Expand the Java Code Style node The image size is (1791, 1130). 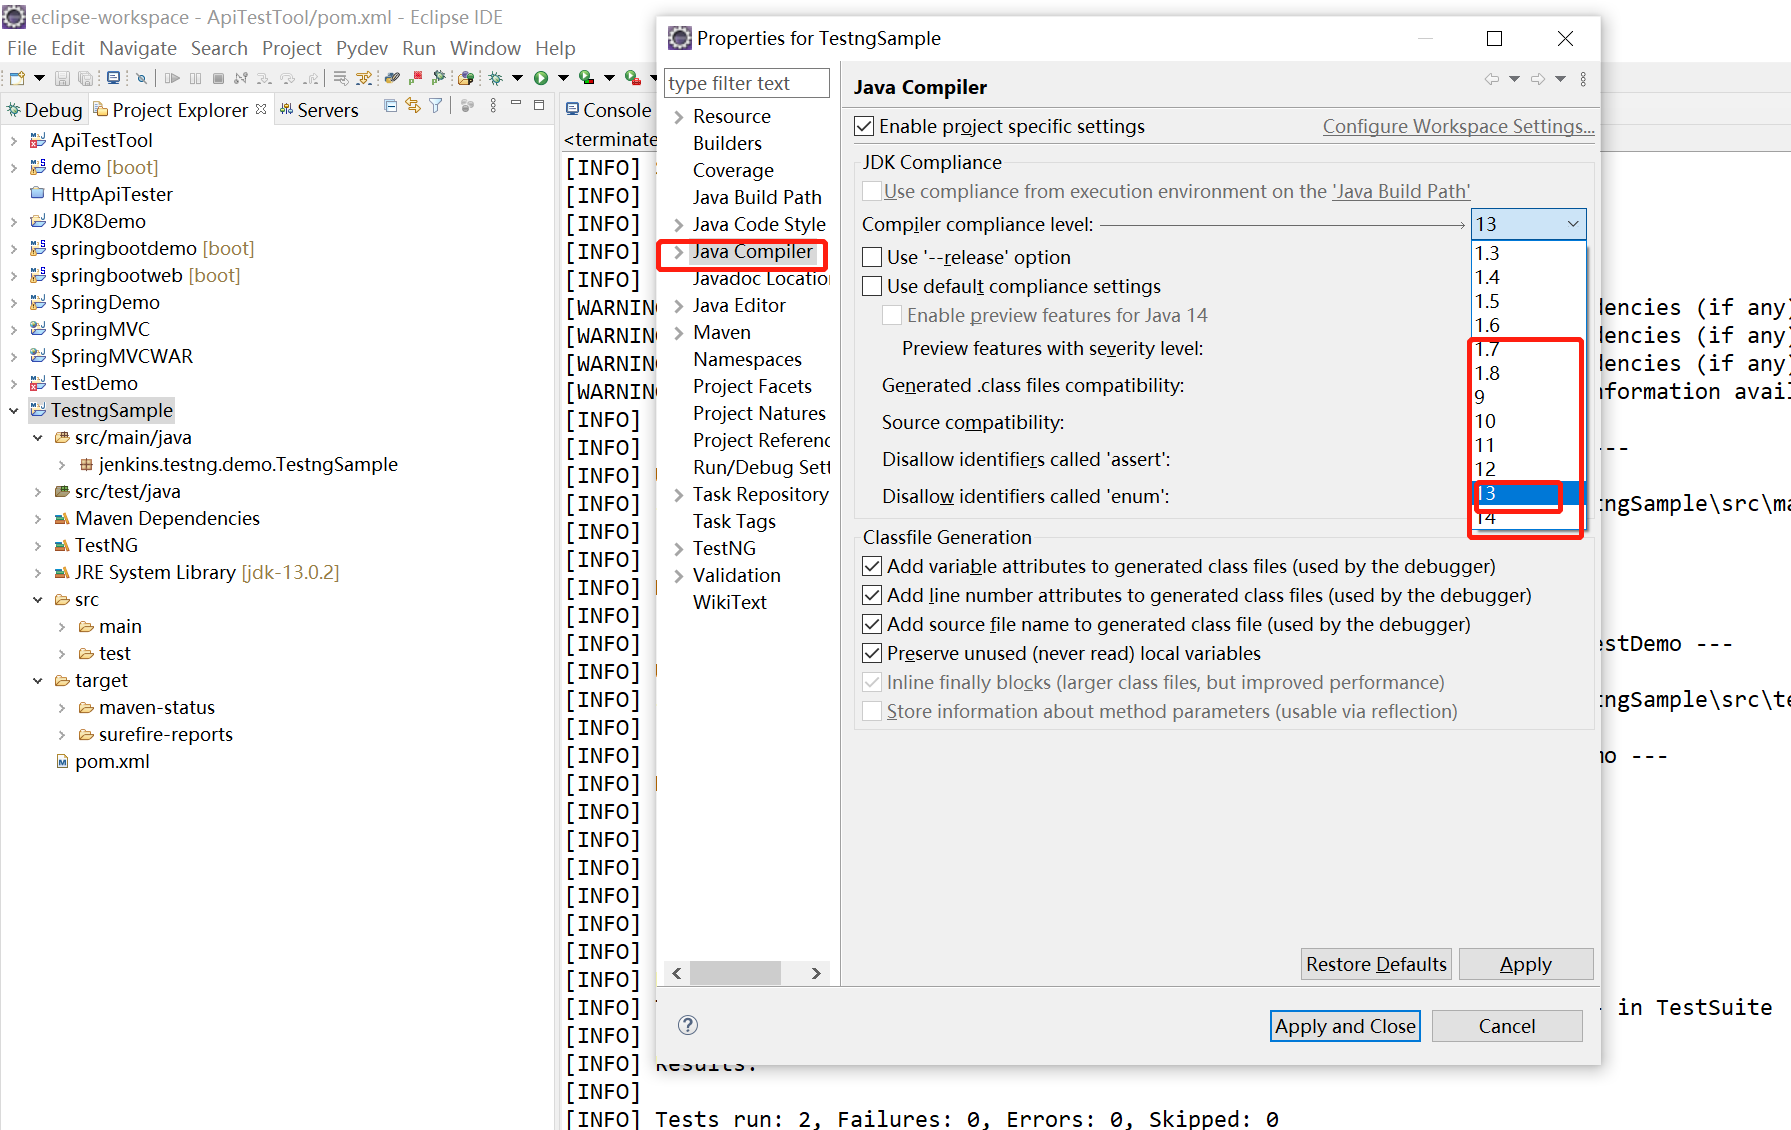point(679,225)
